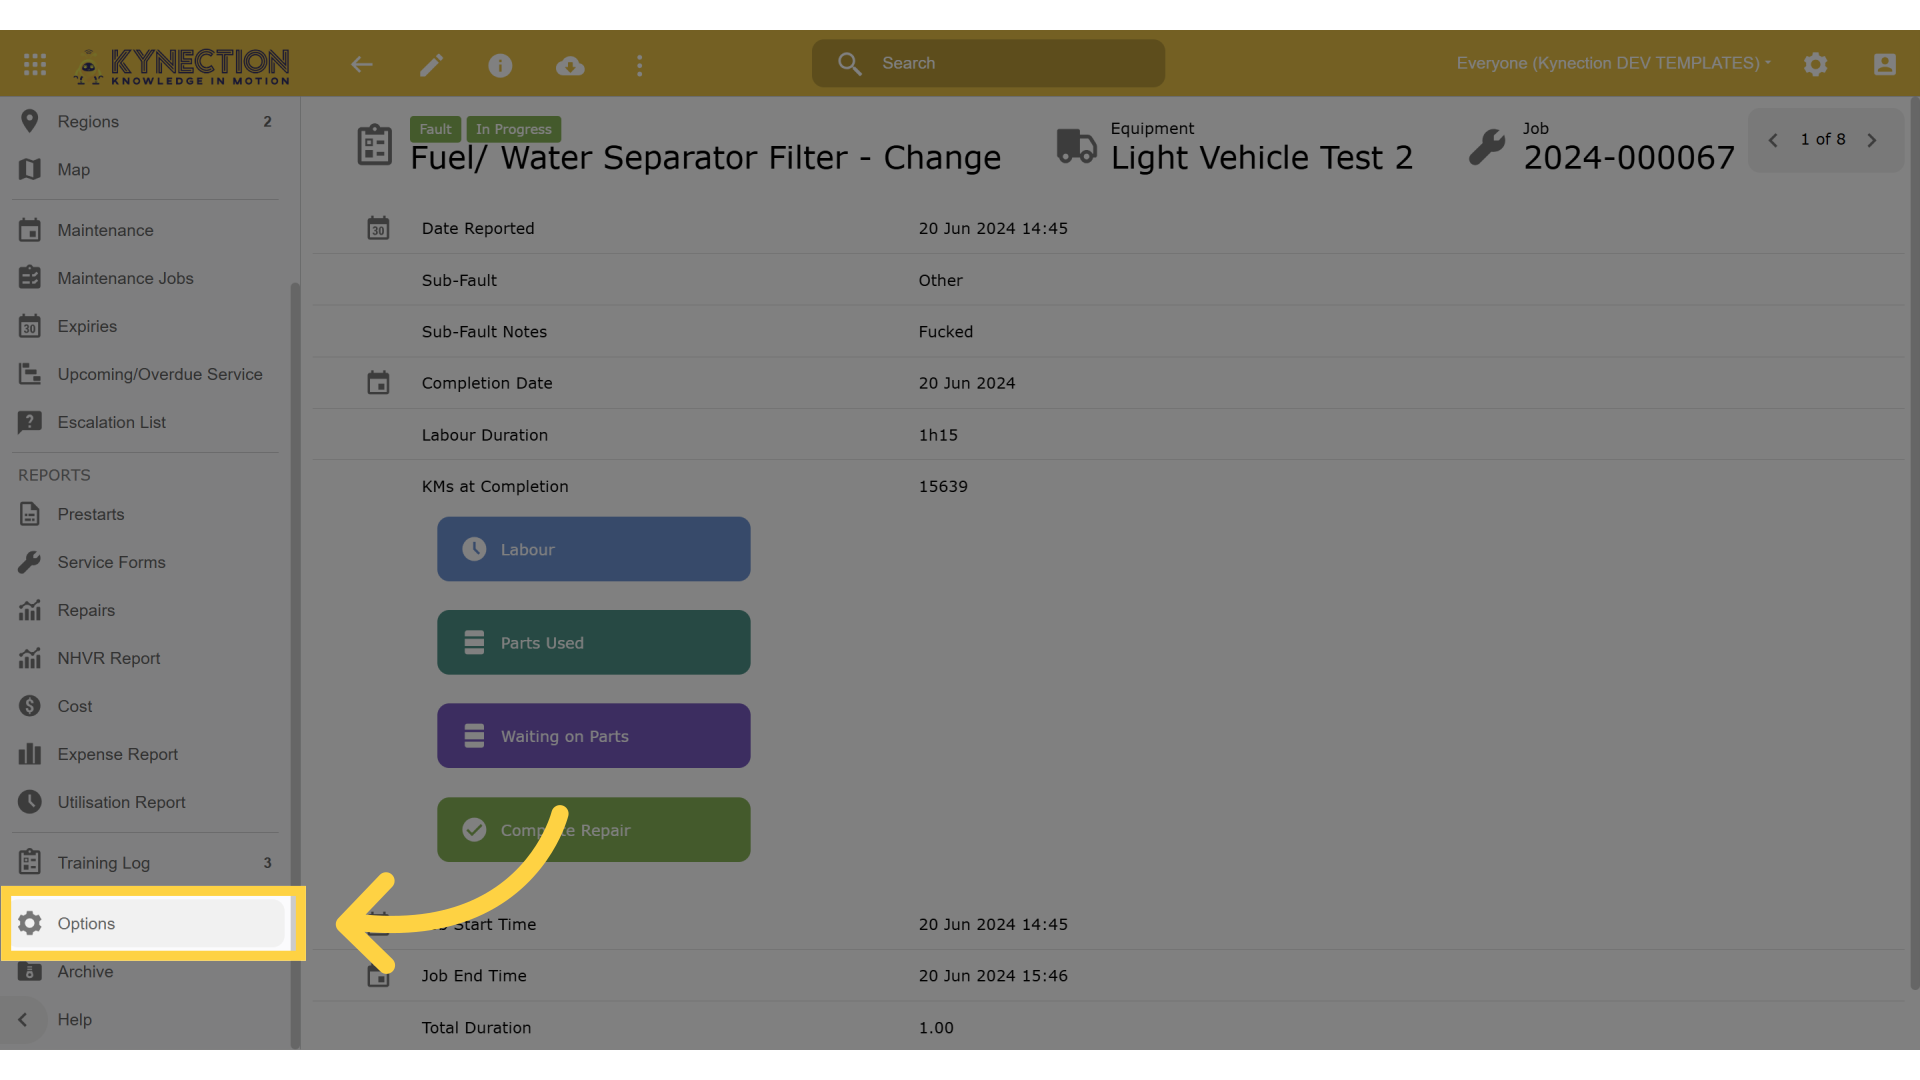Go to next record chevron

[1872, 140]
